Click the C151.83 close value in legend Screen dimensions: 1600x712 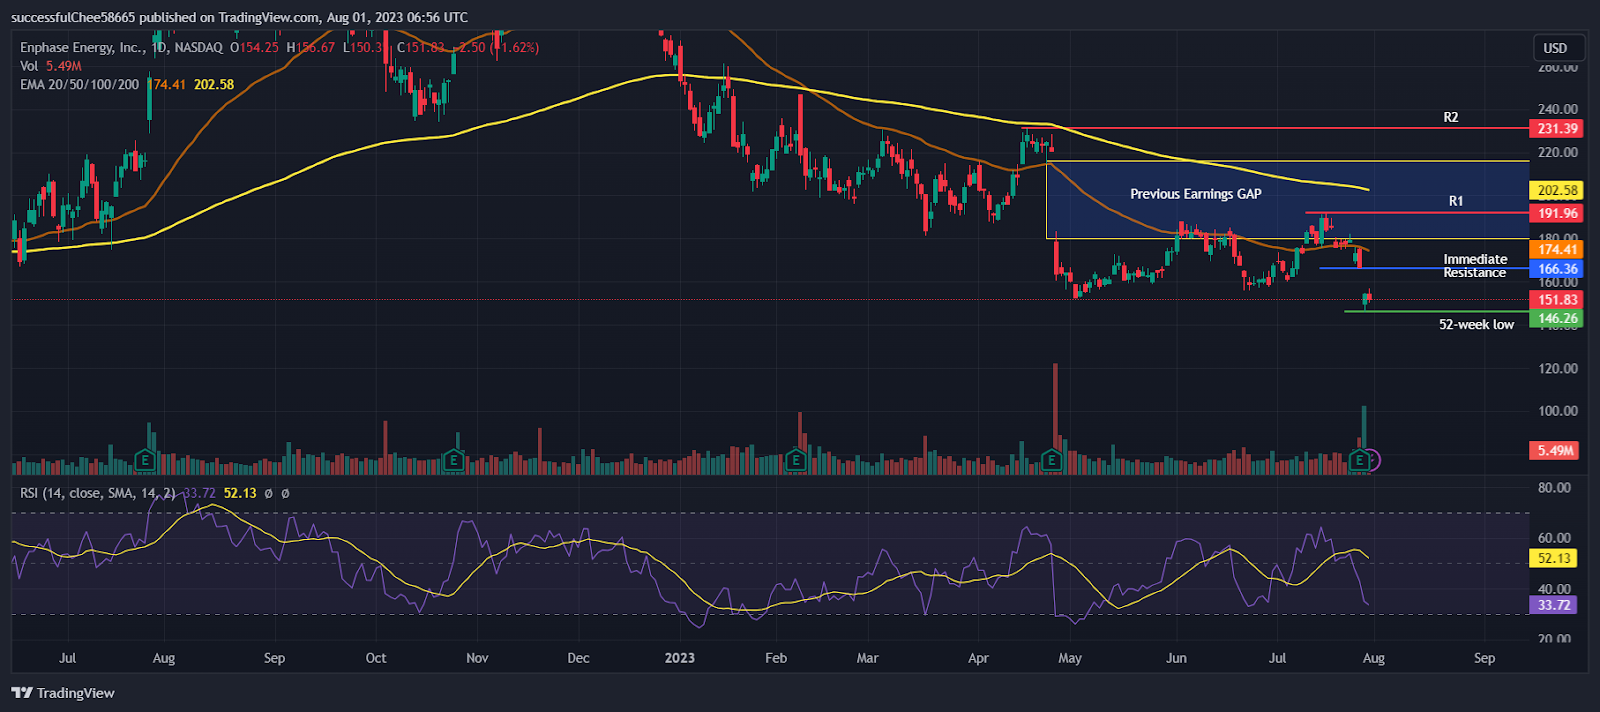click(421, 47)
